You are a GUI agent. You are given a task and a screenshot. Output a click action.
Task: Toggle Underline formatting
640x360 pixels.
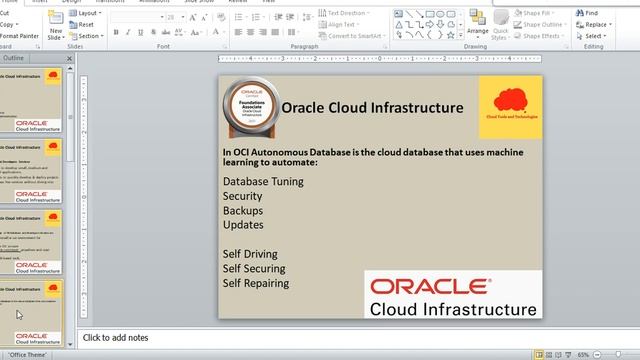pyautogui.click(x=140, y=32)
